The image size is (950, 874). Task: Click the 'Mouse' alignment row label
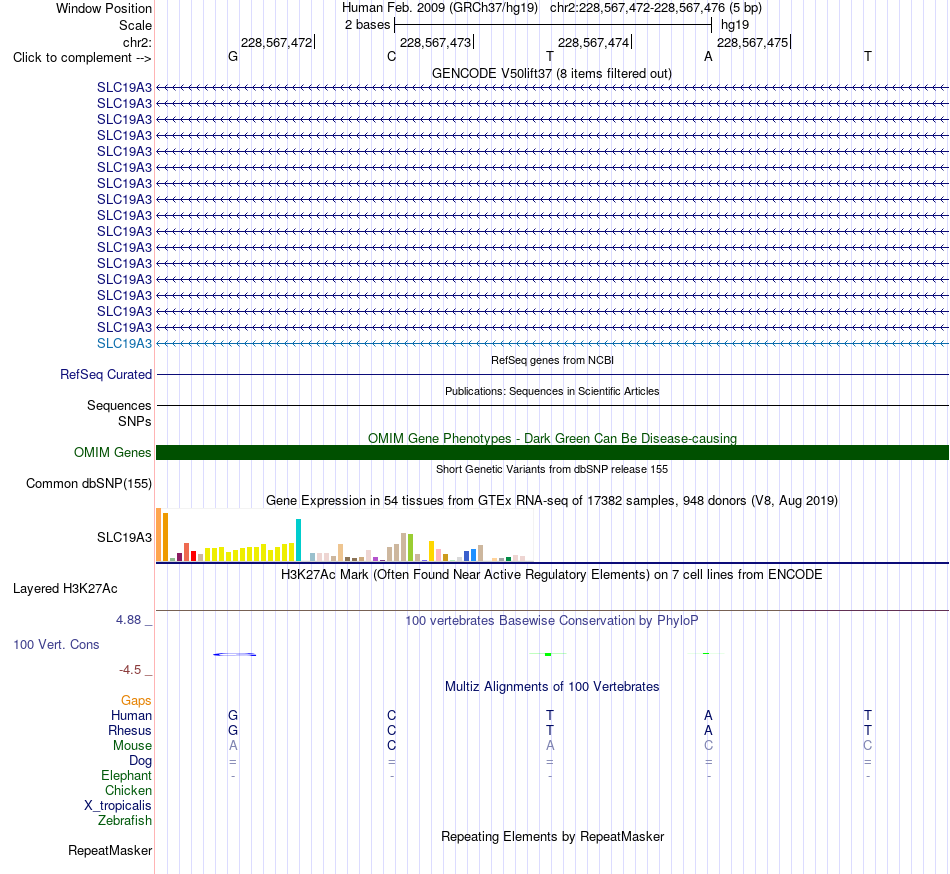tap(132, 746)
